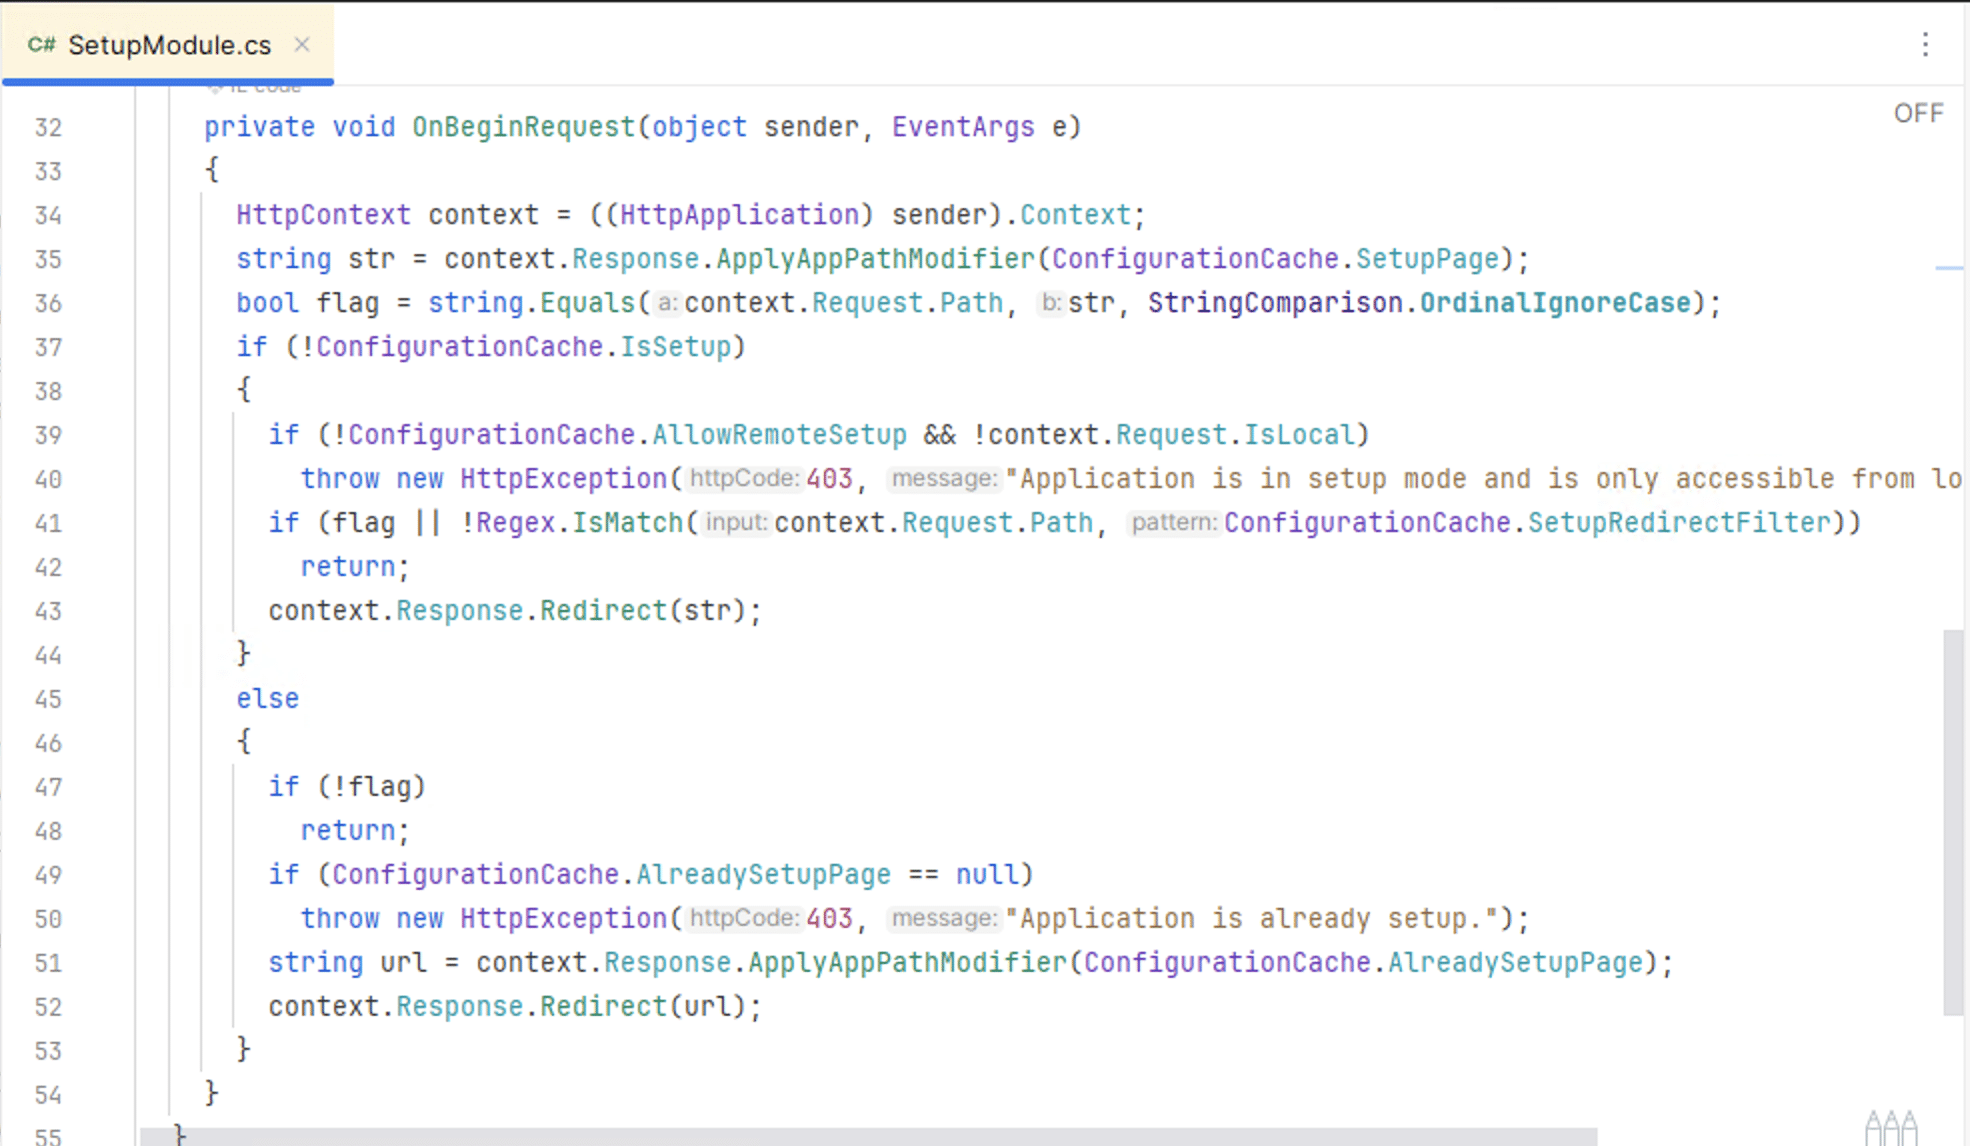Click the 'a:' parameter hint on line 36
Image resolution: width=1970 pixels, height=1146 pixels.
[x=667, y=302]
